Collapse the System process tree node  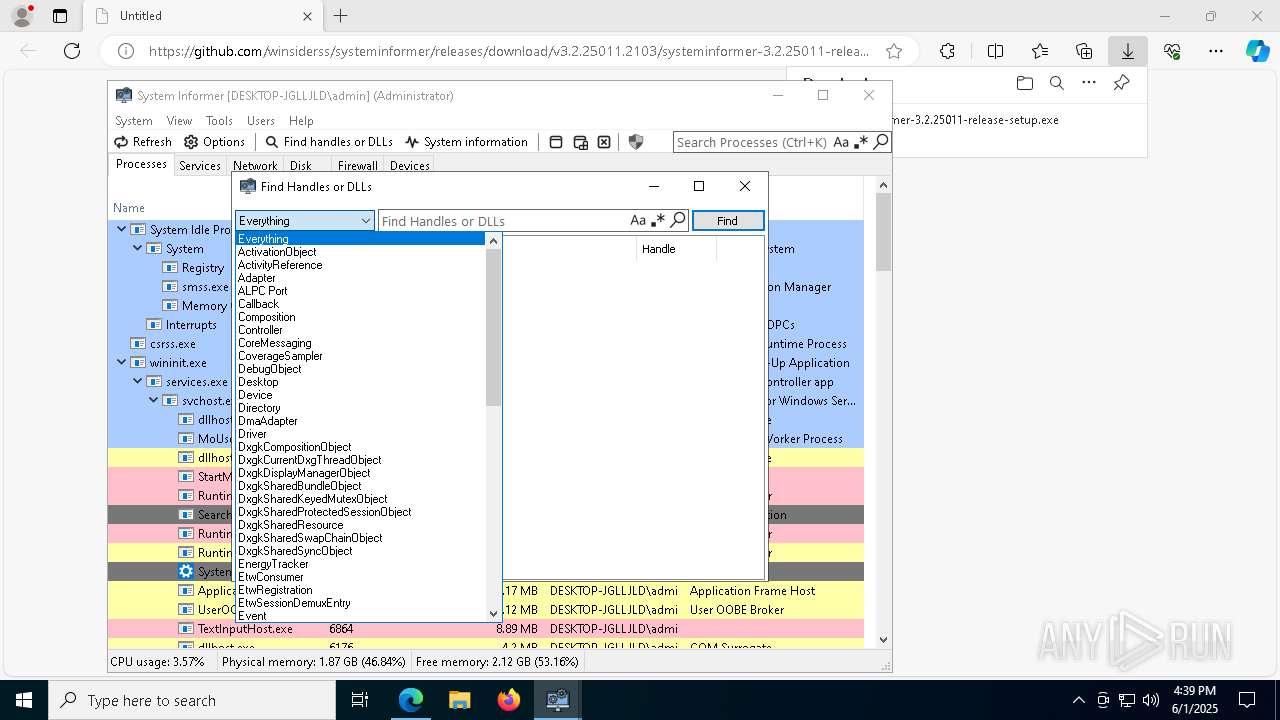[x=138, y=248]
